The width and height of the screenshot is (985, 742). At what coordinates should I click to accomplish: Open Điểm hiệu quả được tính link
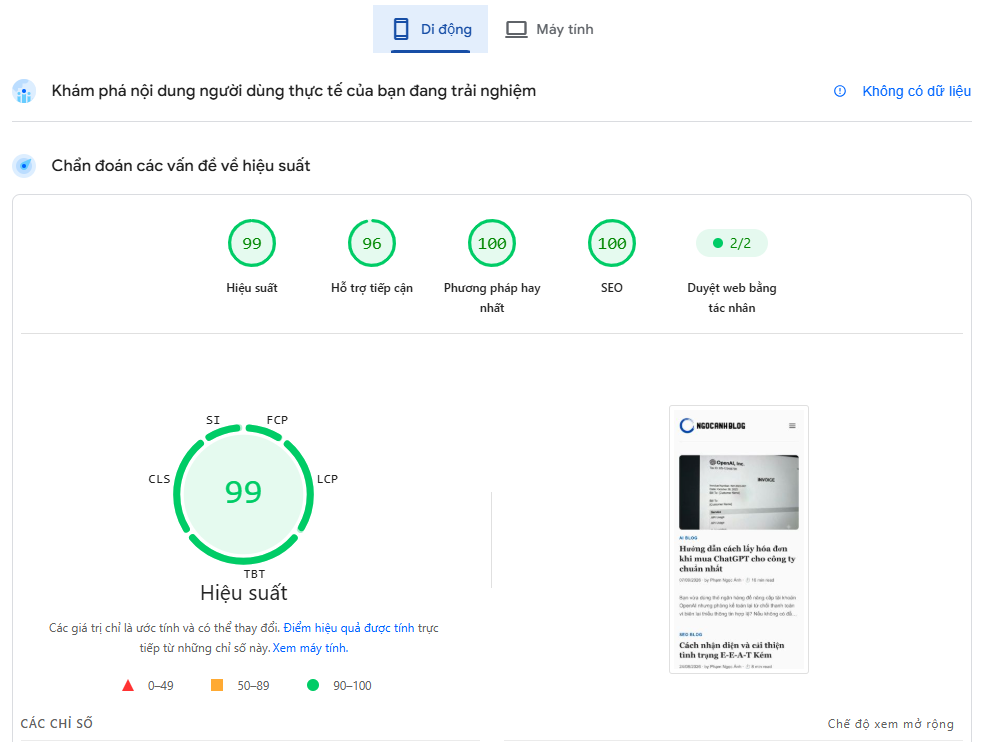[x=349, y=628]
